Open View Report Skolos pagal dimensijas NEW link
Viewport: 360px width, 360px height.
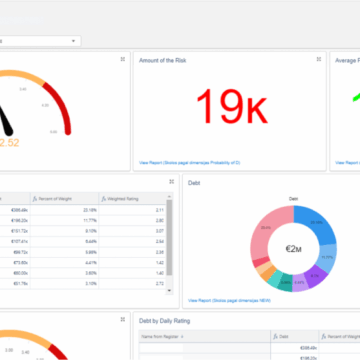pyautogui.click(x=229, y=300)
